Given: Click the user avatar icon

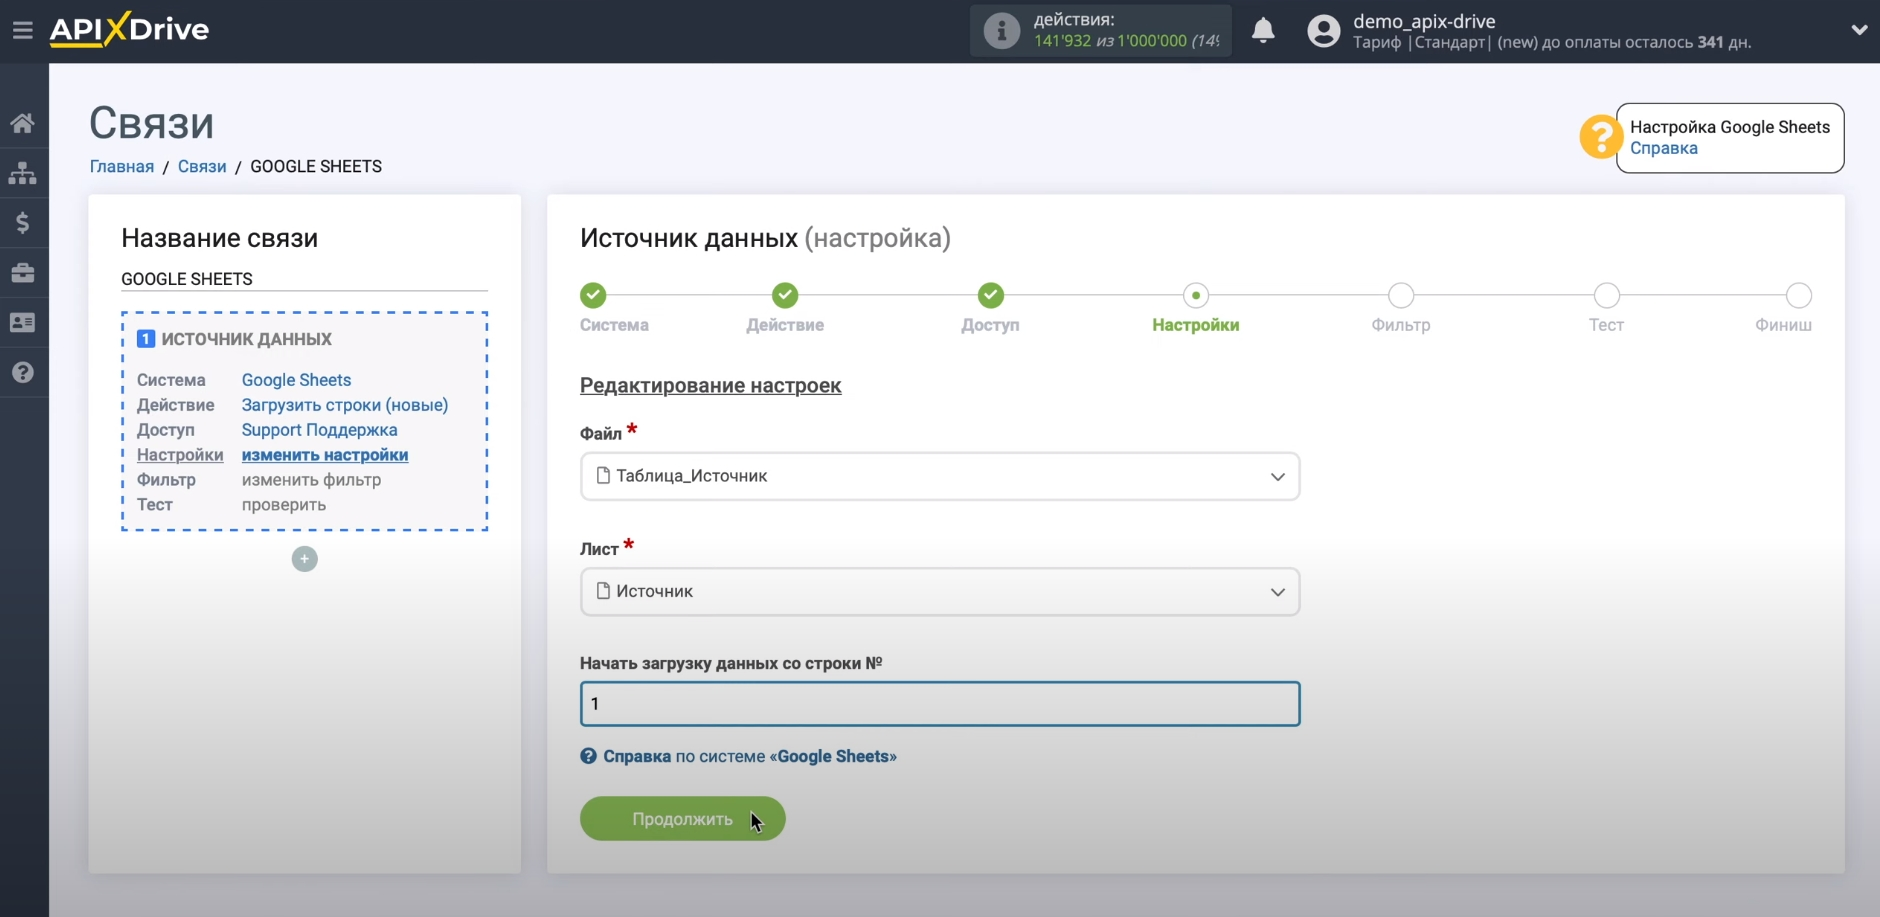Looking at the screenshot, I should click(x=1323, y=31).
